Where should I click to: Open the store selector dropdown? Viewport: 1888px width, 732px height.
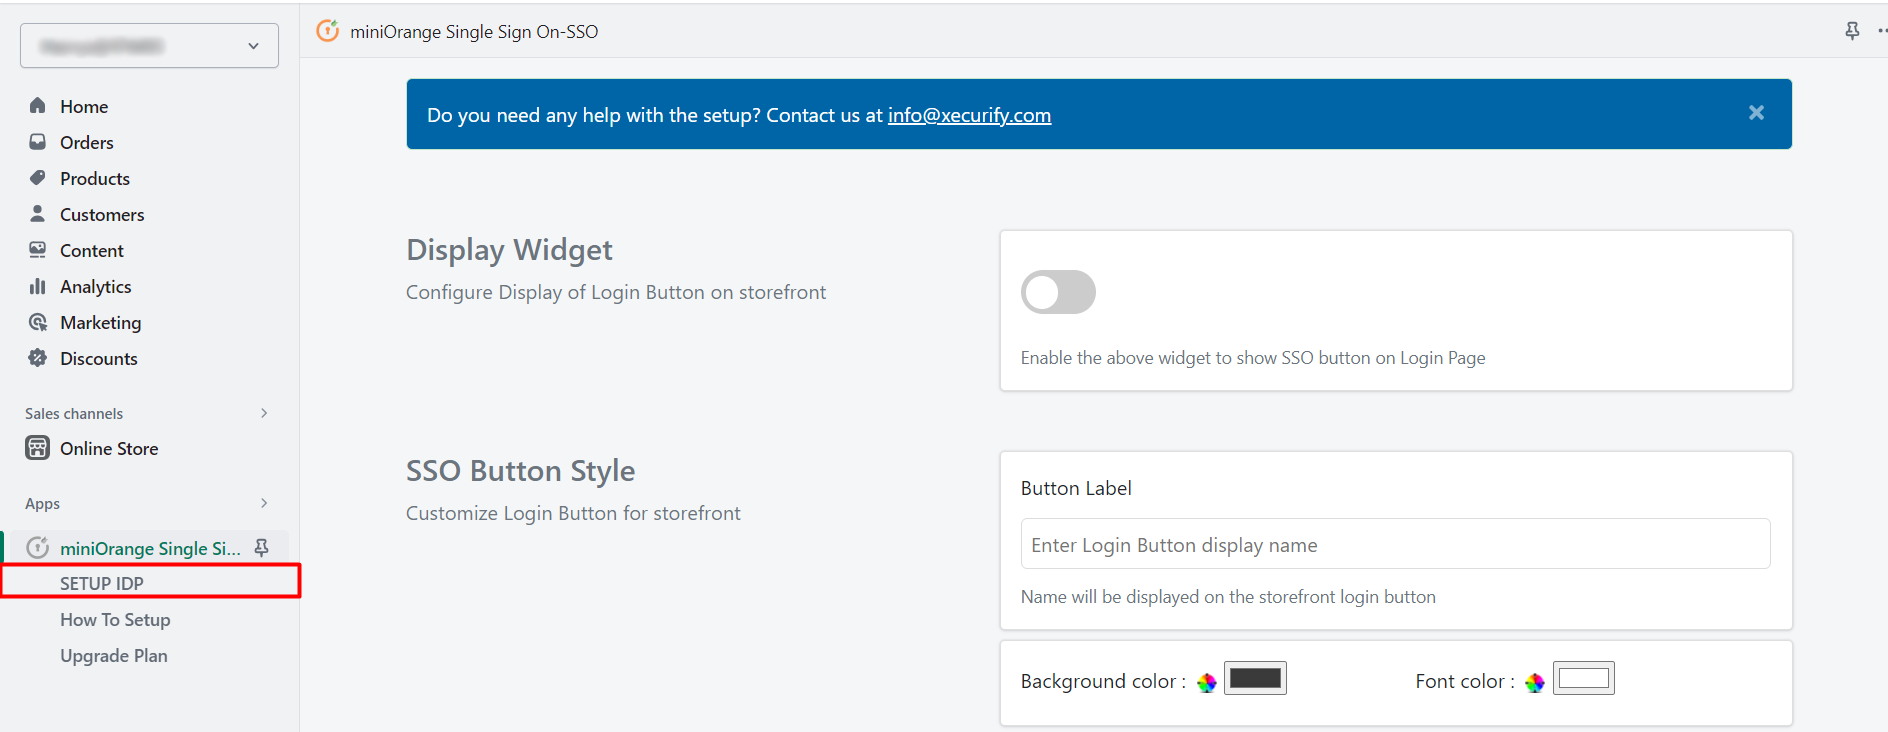149,46
